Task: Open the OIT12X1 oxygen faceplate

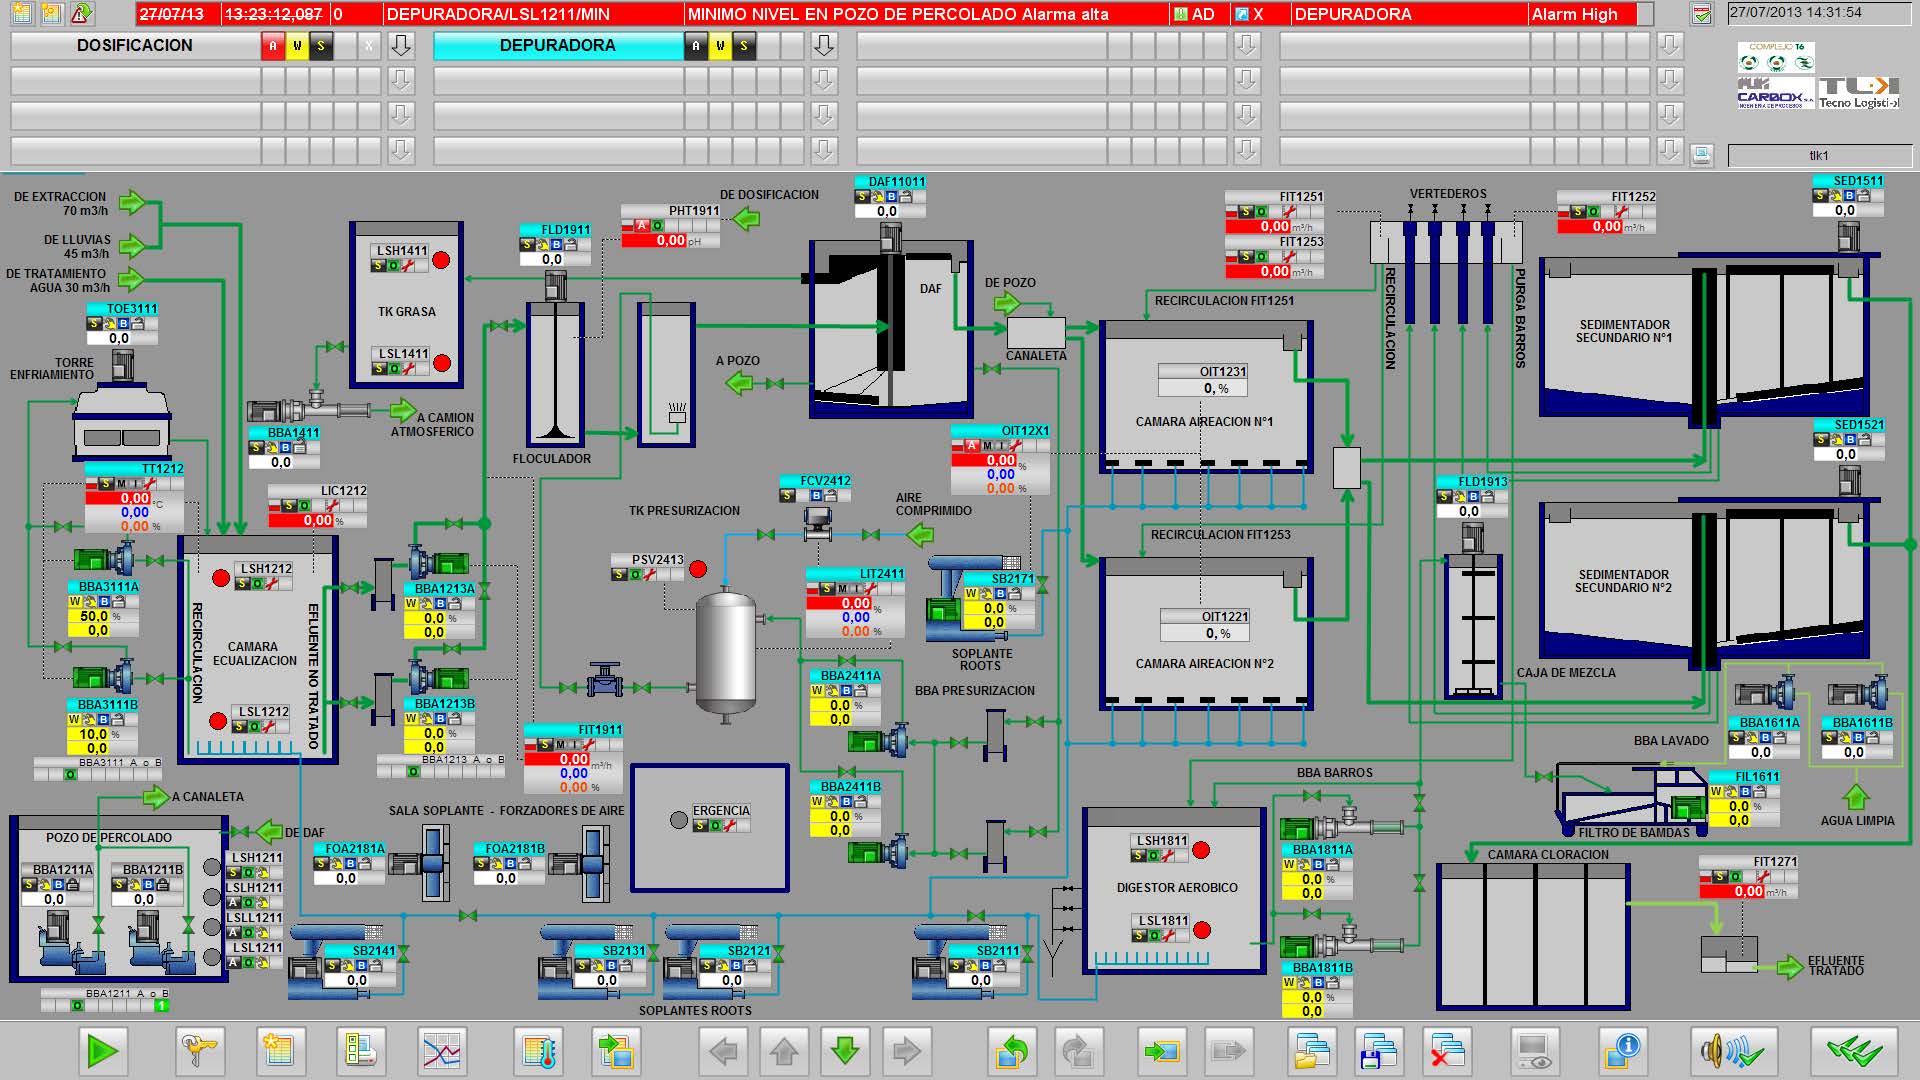Action: [1001, 460]
